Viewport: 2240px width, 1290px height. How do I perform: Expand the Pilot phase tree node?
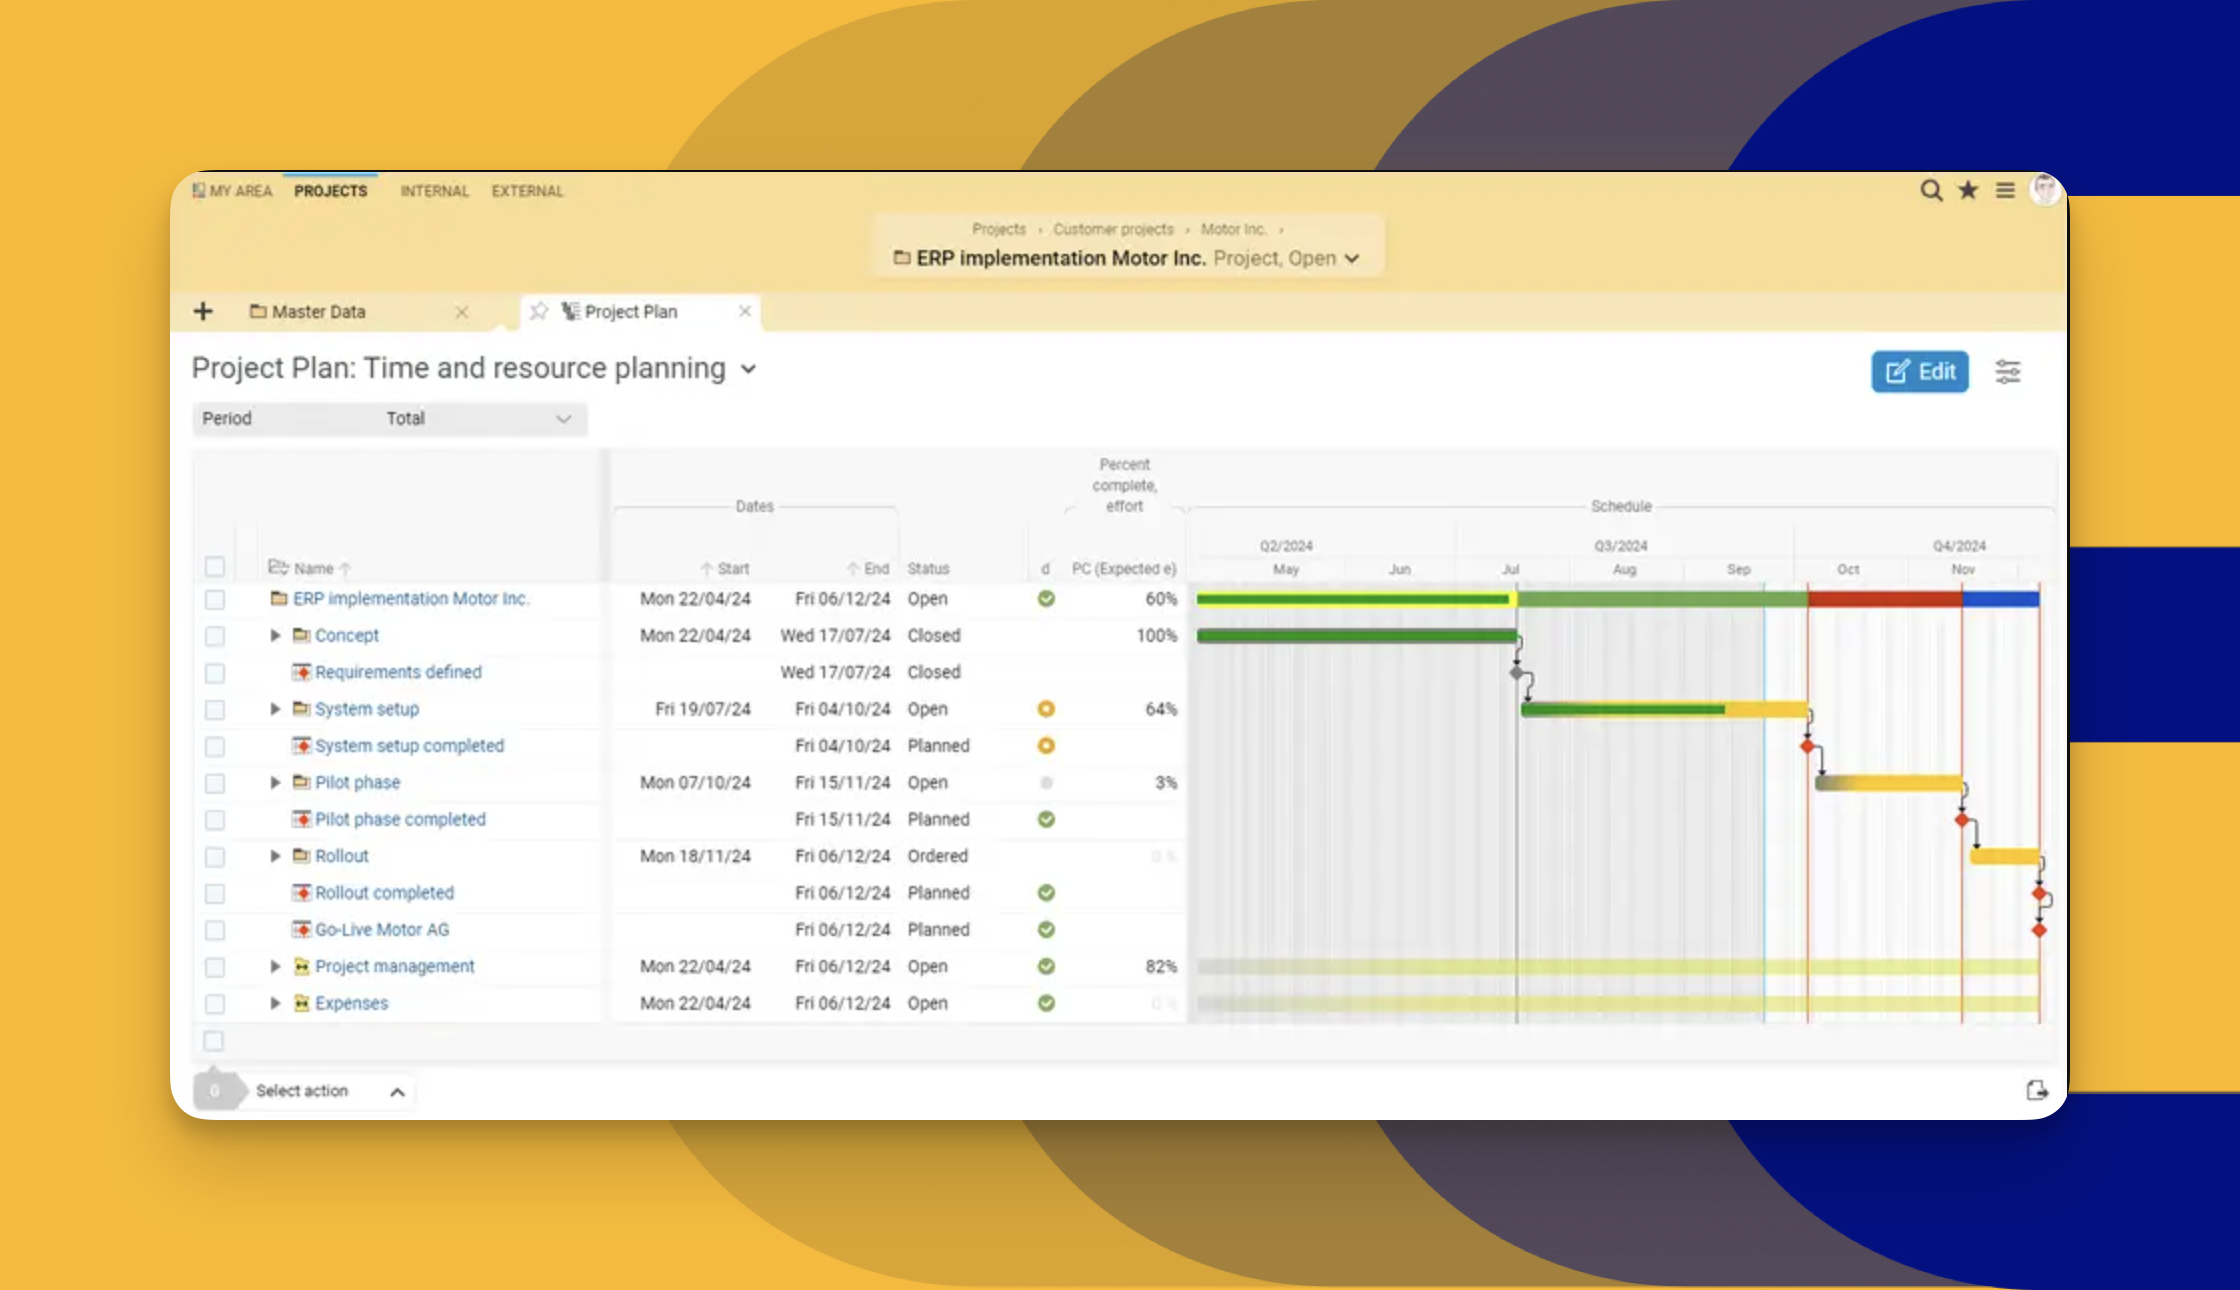pyautogui.click(x=275, y=782)
